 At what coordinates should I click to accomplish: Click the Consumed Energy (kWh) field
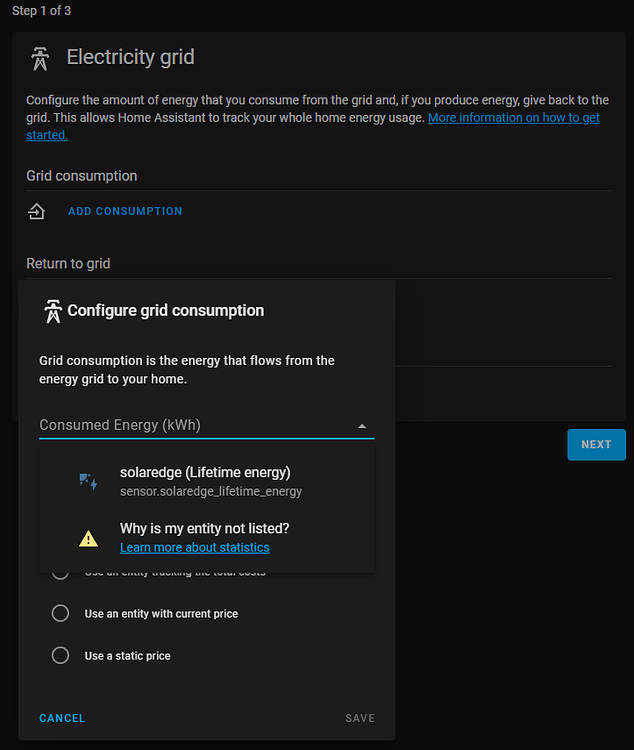tap(190, 425)
